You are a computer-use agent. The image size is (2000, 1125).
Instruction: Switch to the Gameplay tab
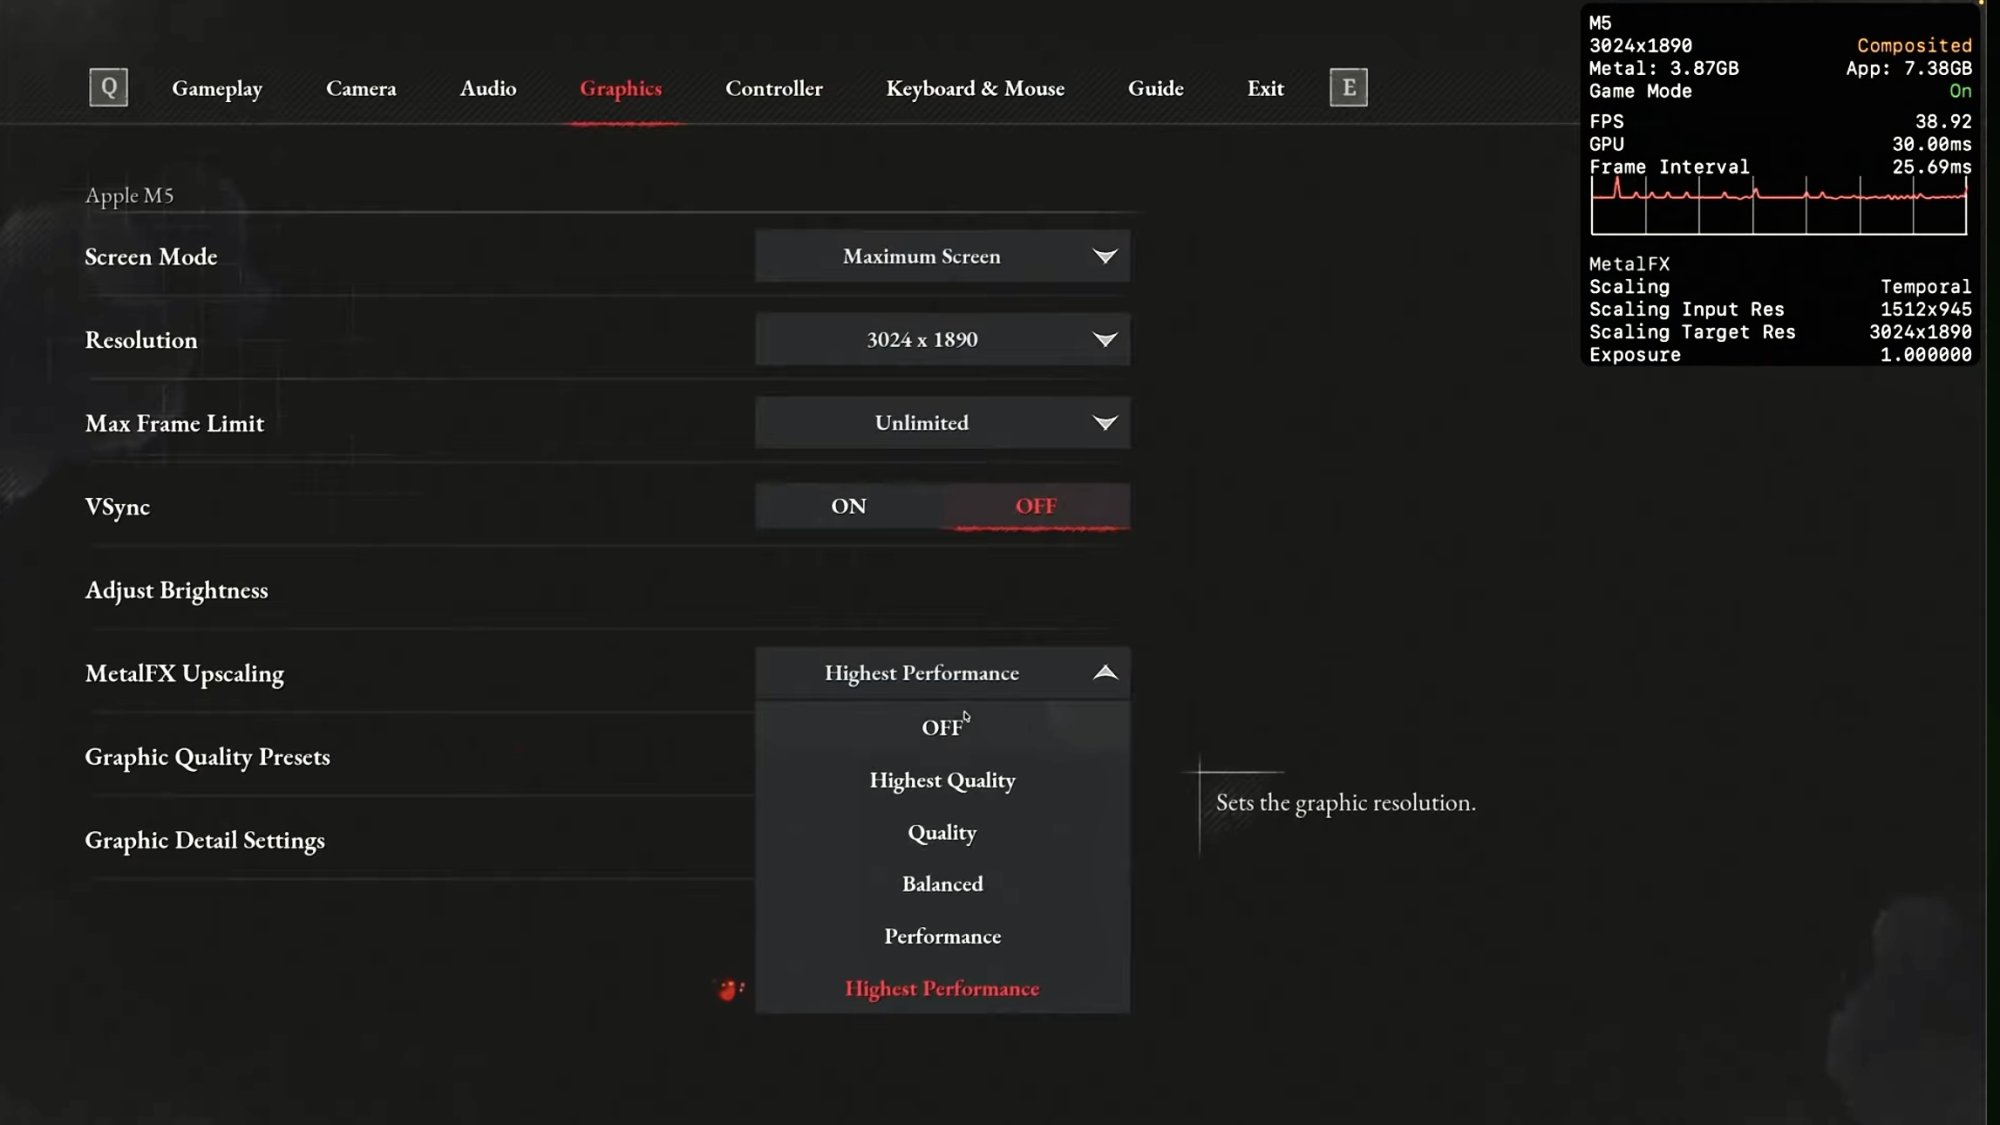click(x=217, y=88)
